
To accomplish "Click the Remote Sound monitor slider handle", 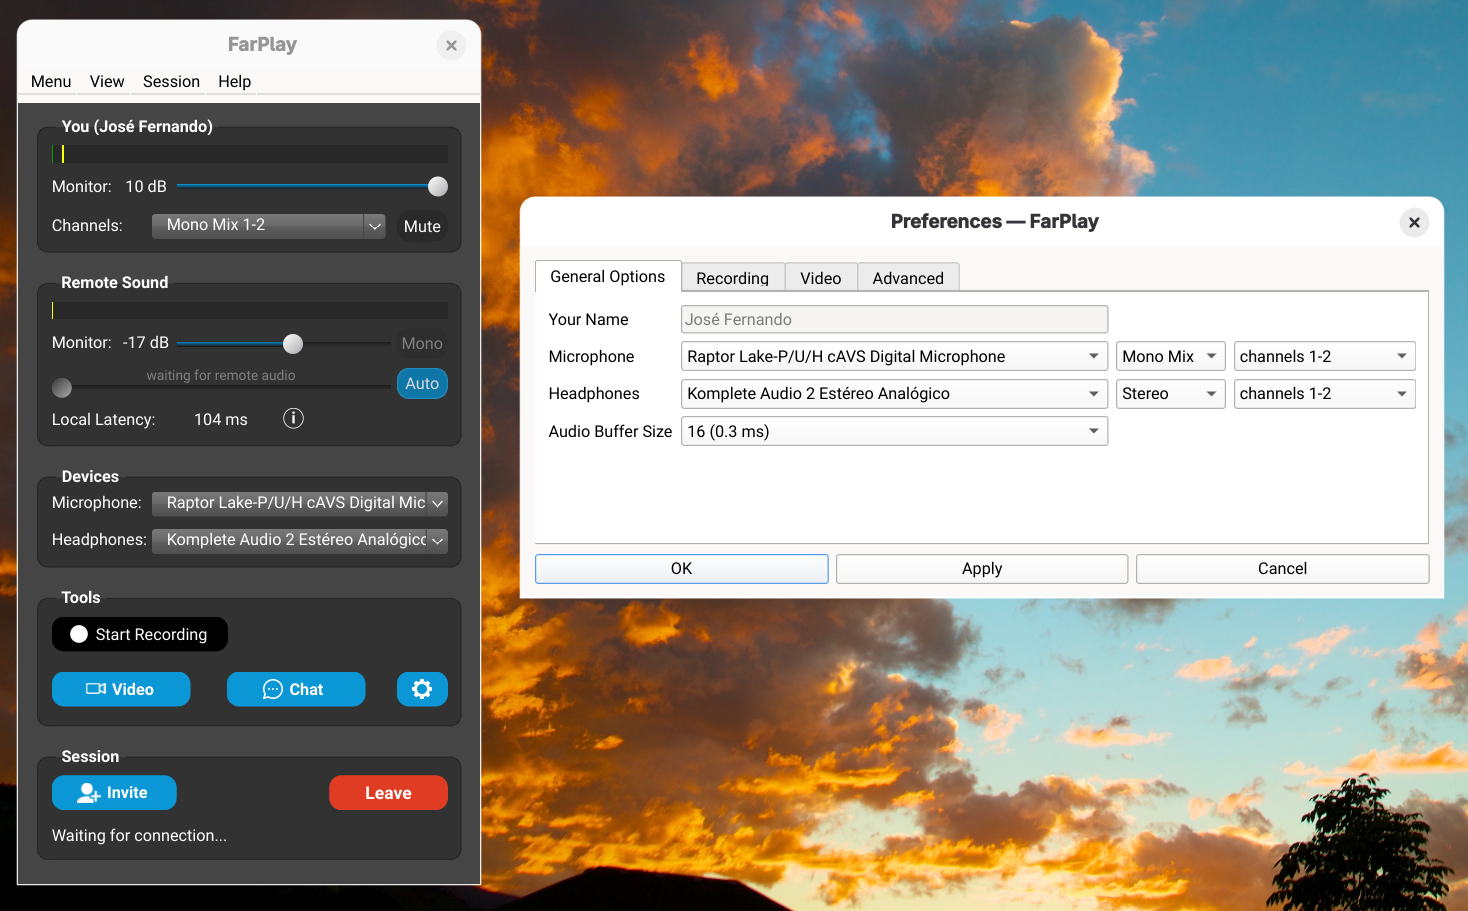I will click(293, 344).
